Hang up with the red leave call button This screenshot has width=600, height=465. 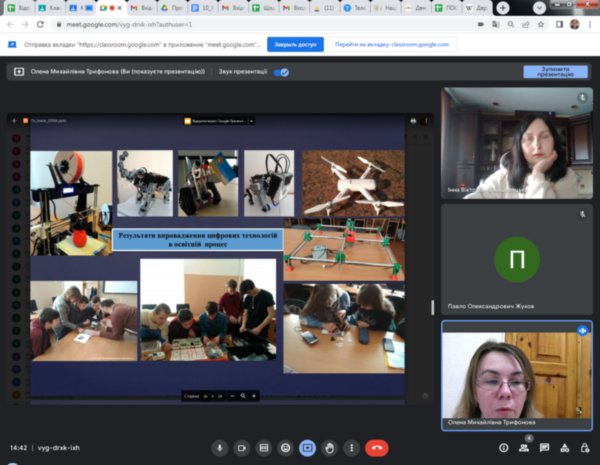pos(377,448)
